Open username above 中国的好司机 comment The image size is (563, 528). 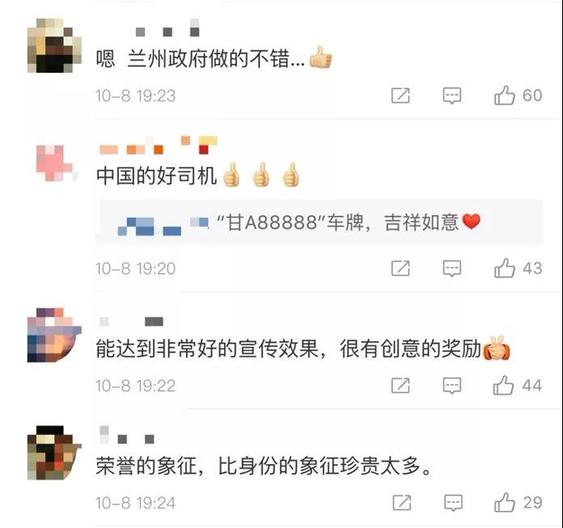click(x=158, y=145)
